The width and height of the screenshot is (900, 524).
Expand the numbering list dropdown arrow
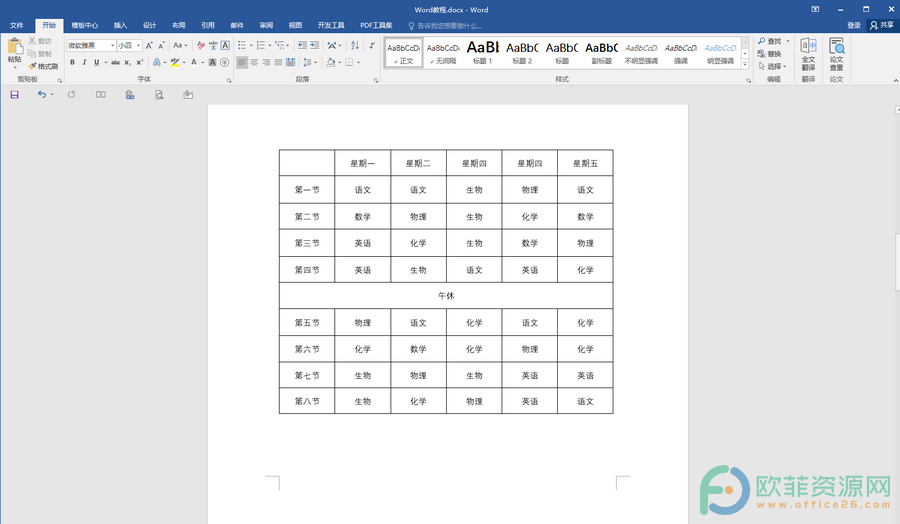point(270,45)
